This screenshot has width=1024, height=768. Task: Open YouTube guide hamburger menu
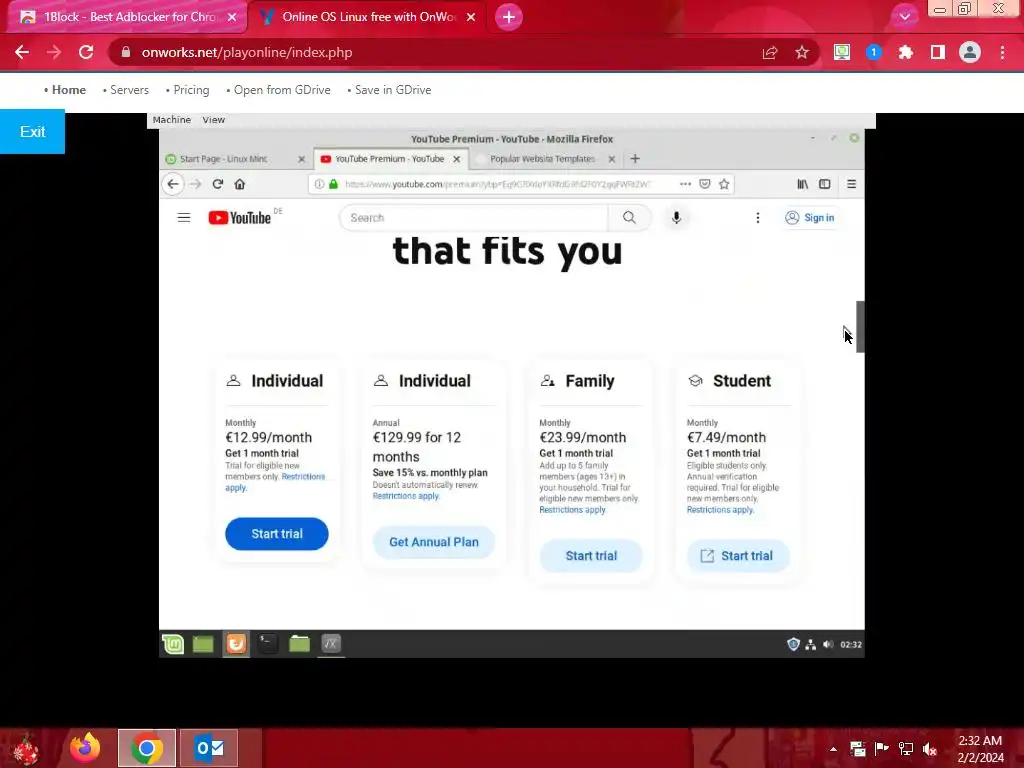point(184,217)
